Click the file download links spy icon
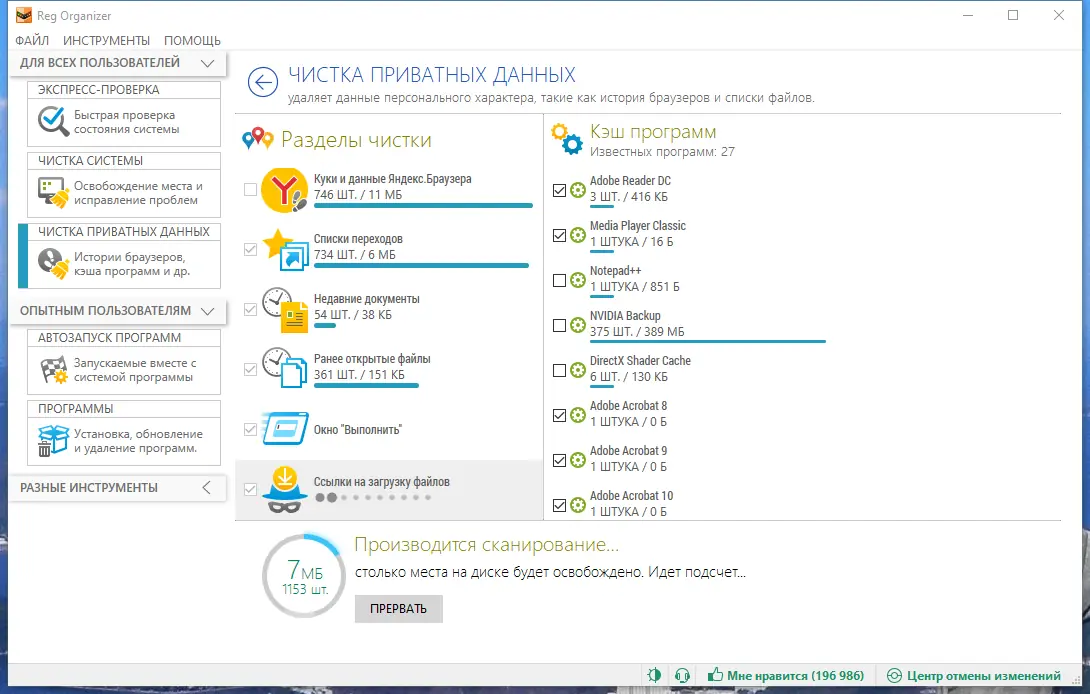This screenshot has width=1090, height=694. (285, 490)
